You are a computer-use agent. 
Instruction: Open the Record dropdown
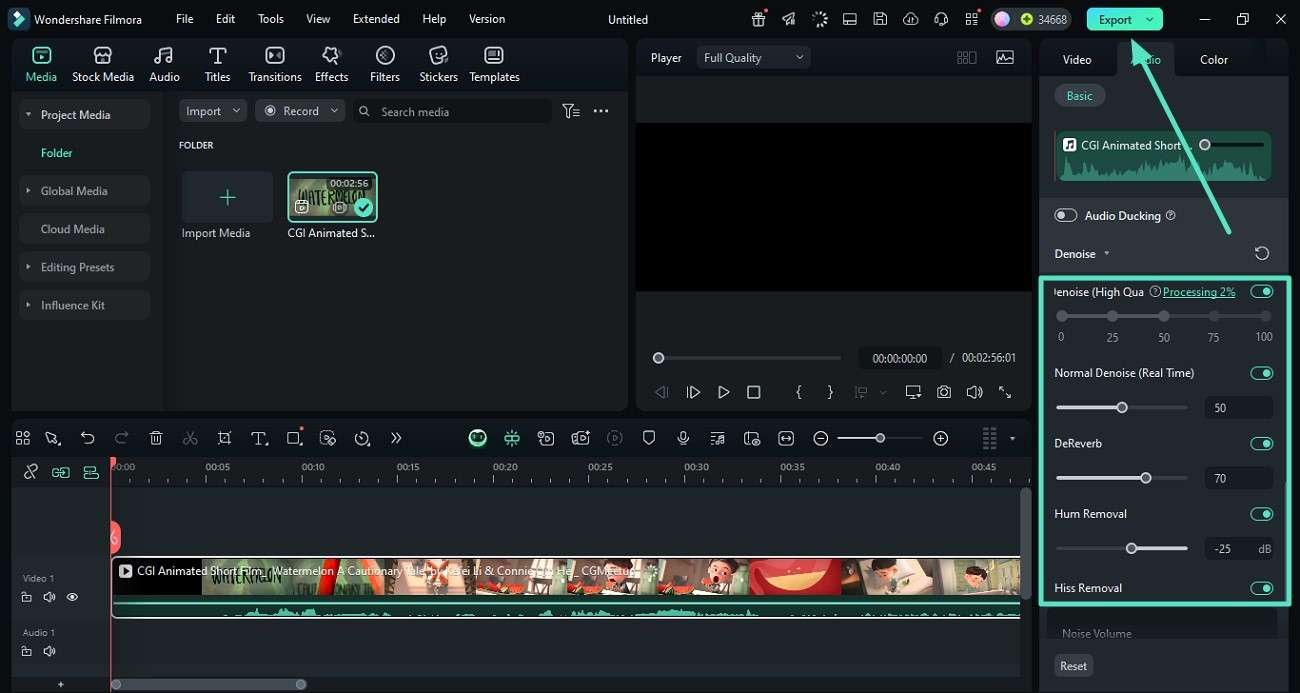pos(300,111)
